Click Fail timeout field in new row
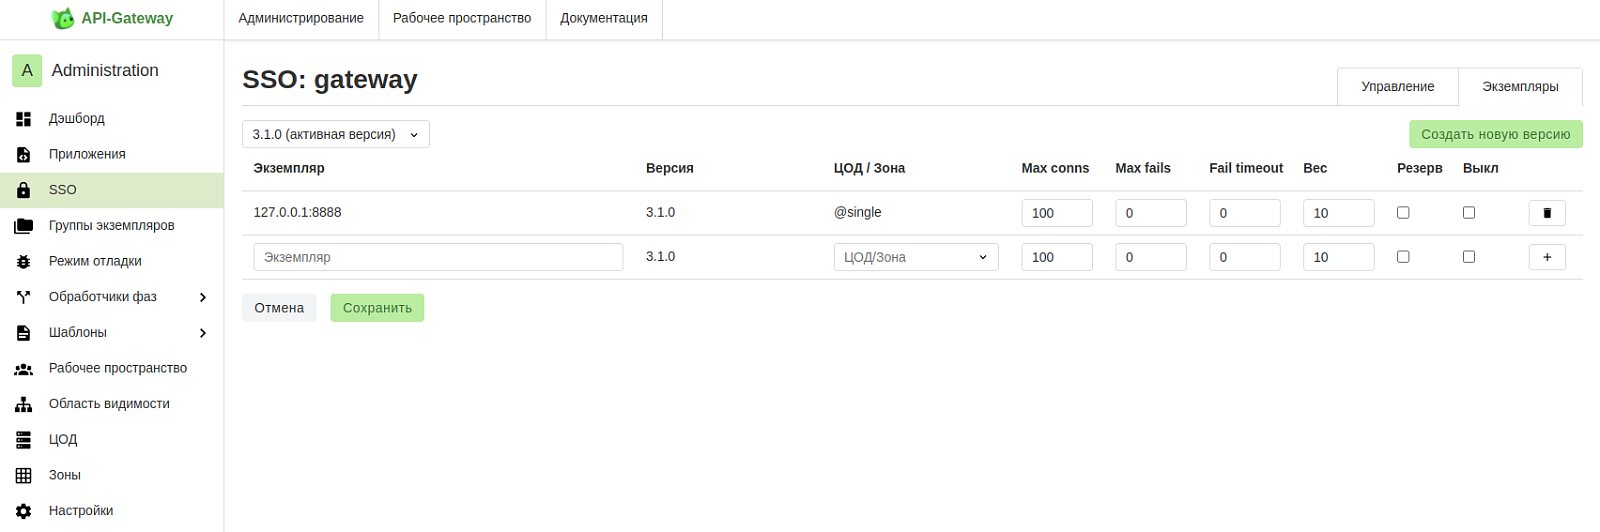This screenshot has height=532, width=1600. pos(1245,257)
